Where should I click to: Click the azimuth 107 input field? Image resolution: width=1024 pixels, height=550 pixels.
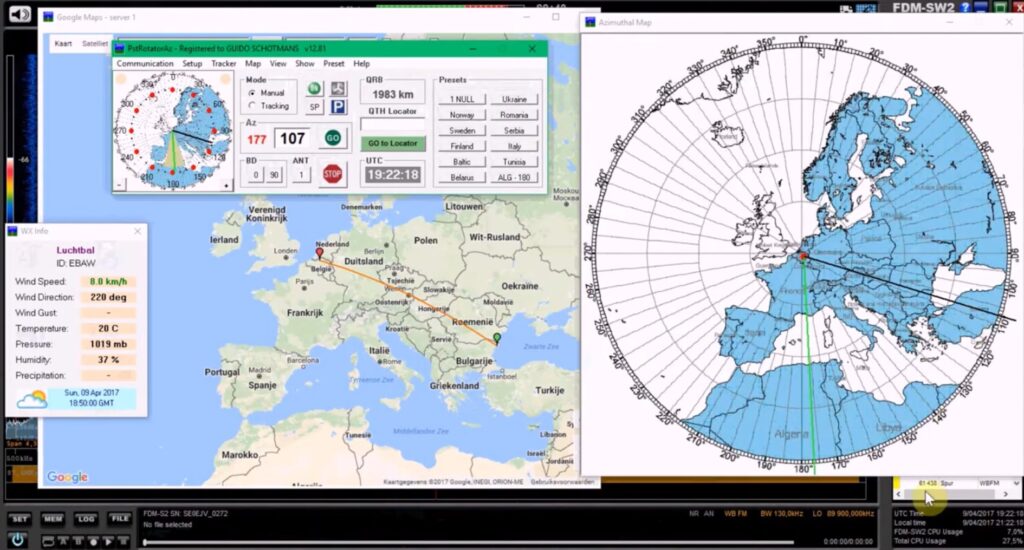(x=292, y=138)
